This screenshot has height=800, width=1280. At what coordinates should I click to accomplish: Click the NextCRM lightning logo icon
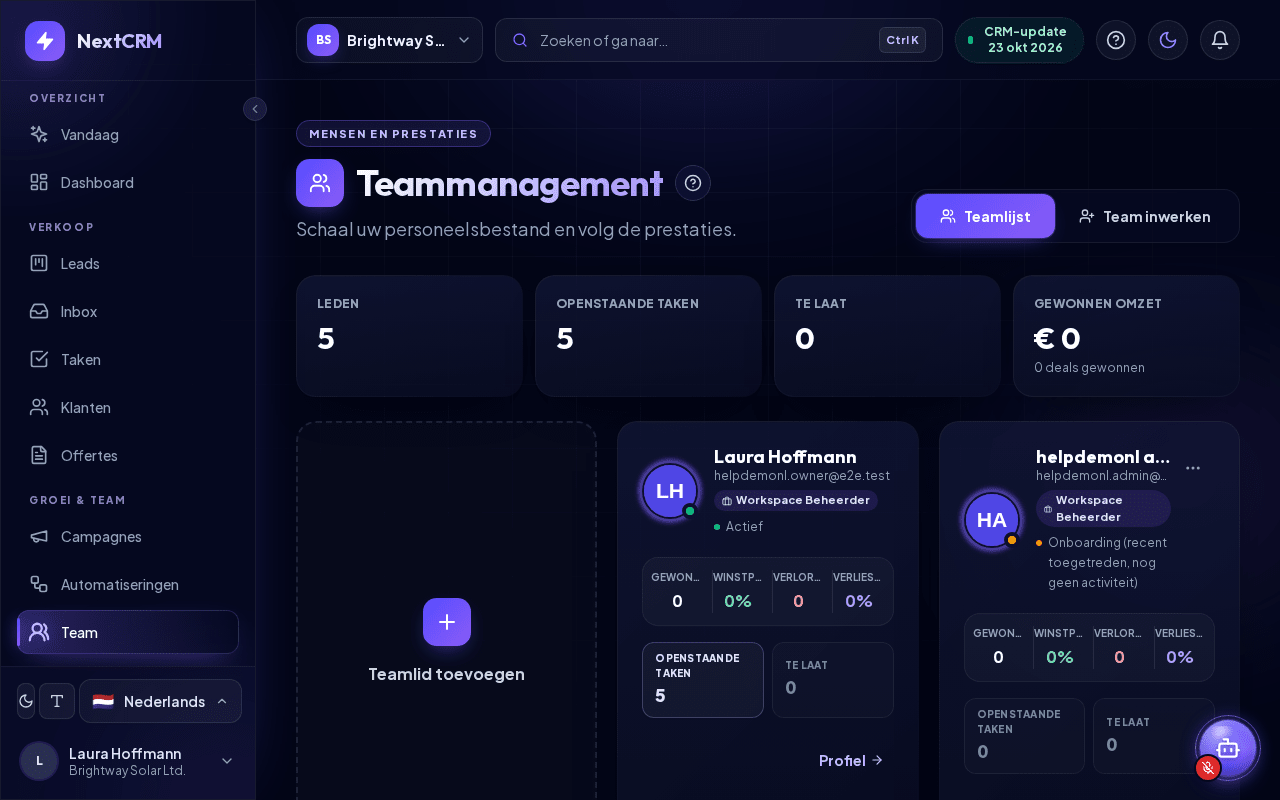(x=45, y=41)
